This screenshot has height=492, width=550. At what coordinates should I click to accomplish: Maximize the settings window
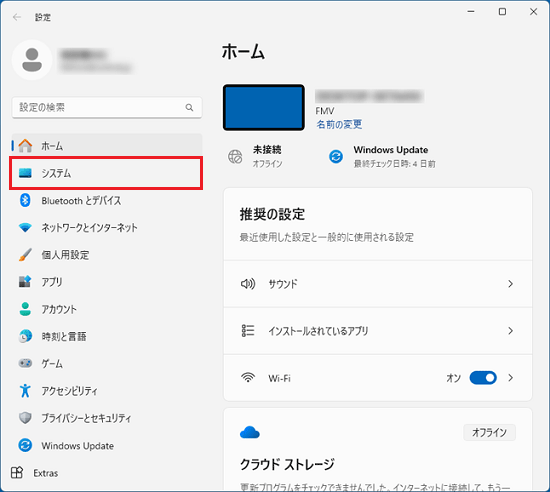[502, 12]
